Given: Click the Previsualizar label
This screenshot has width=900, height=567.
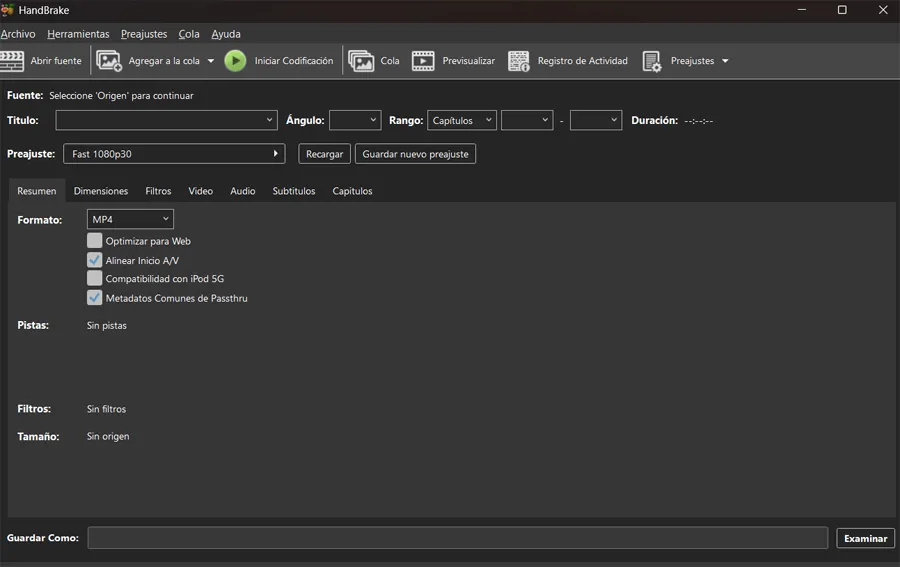Looking at the screenshot, I should pyautogui.click(x=468, y=61).
